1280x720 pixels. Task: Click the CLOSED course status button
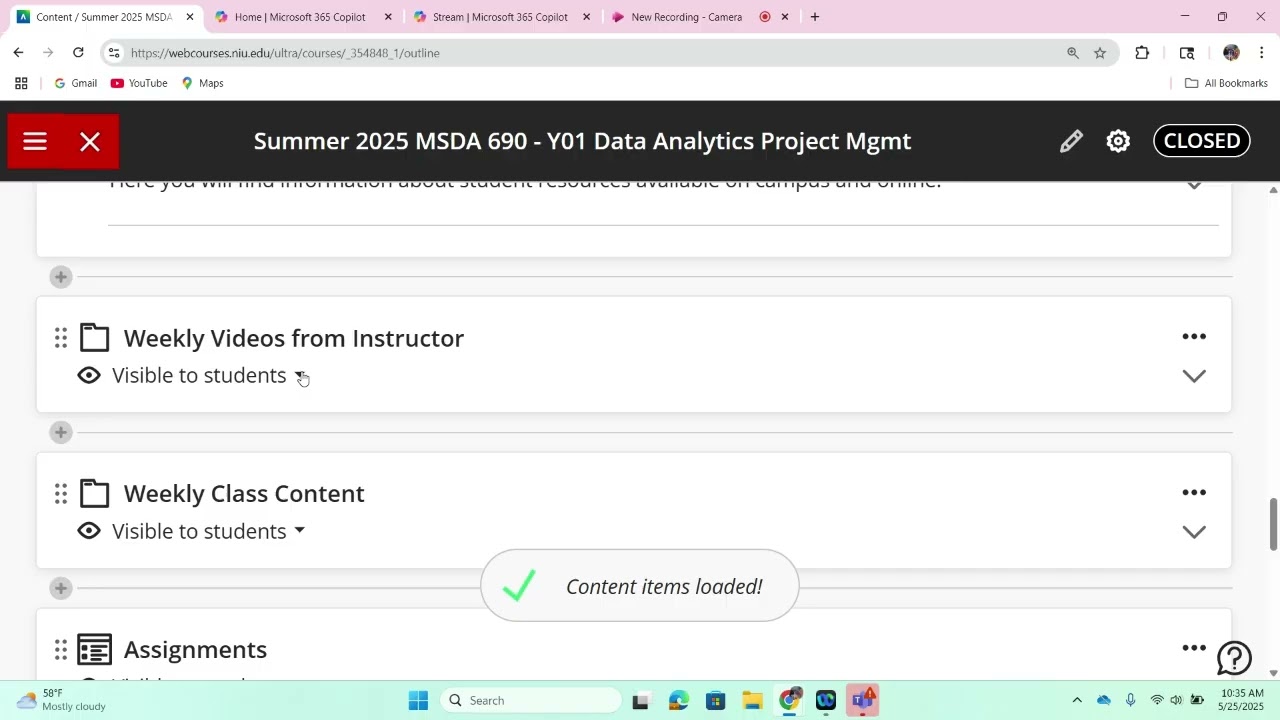click(x=1202, y=141)
